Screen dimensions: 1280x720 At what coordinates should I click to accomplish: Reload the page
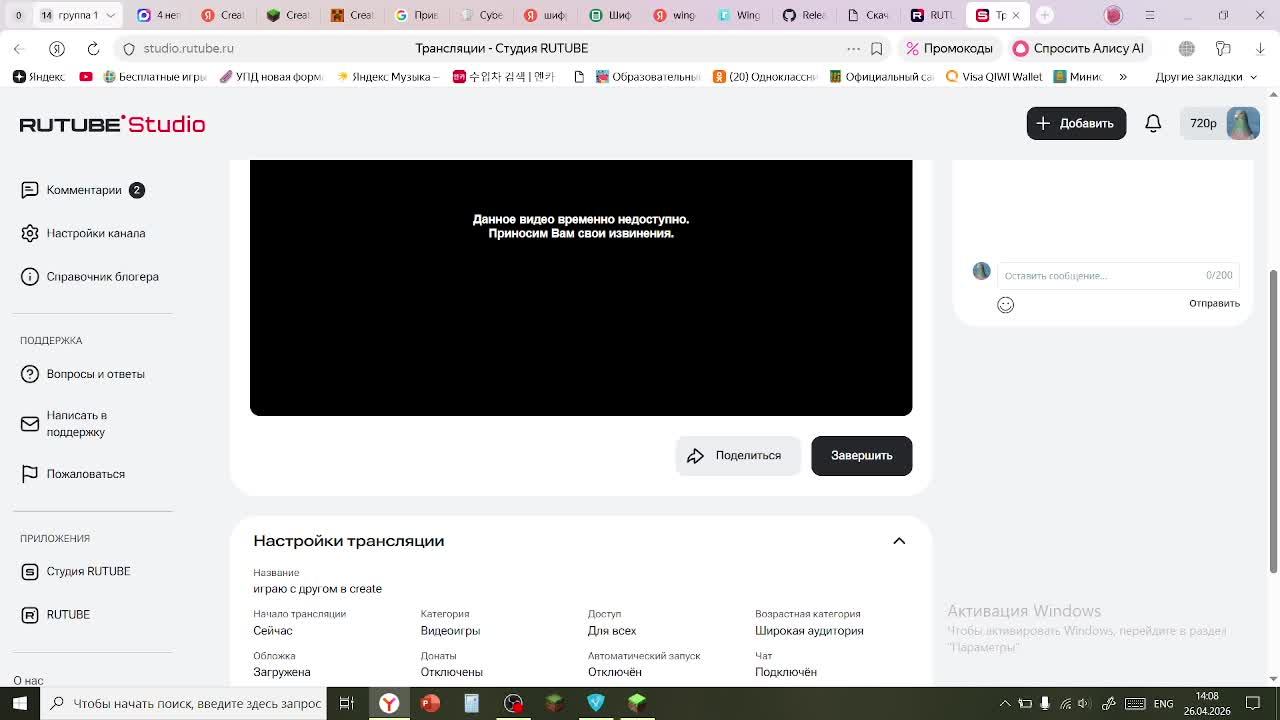(93, 48)
